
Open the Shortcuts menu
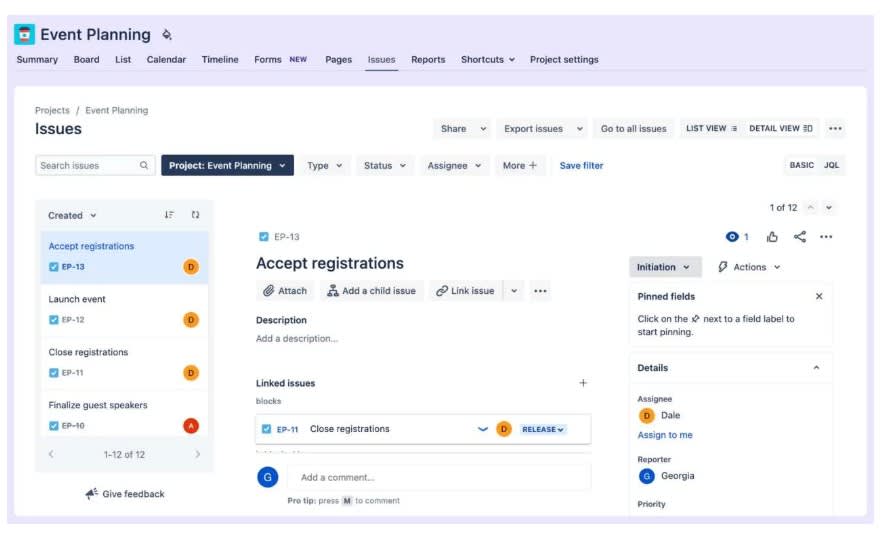pos(488,60)
